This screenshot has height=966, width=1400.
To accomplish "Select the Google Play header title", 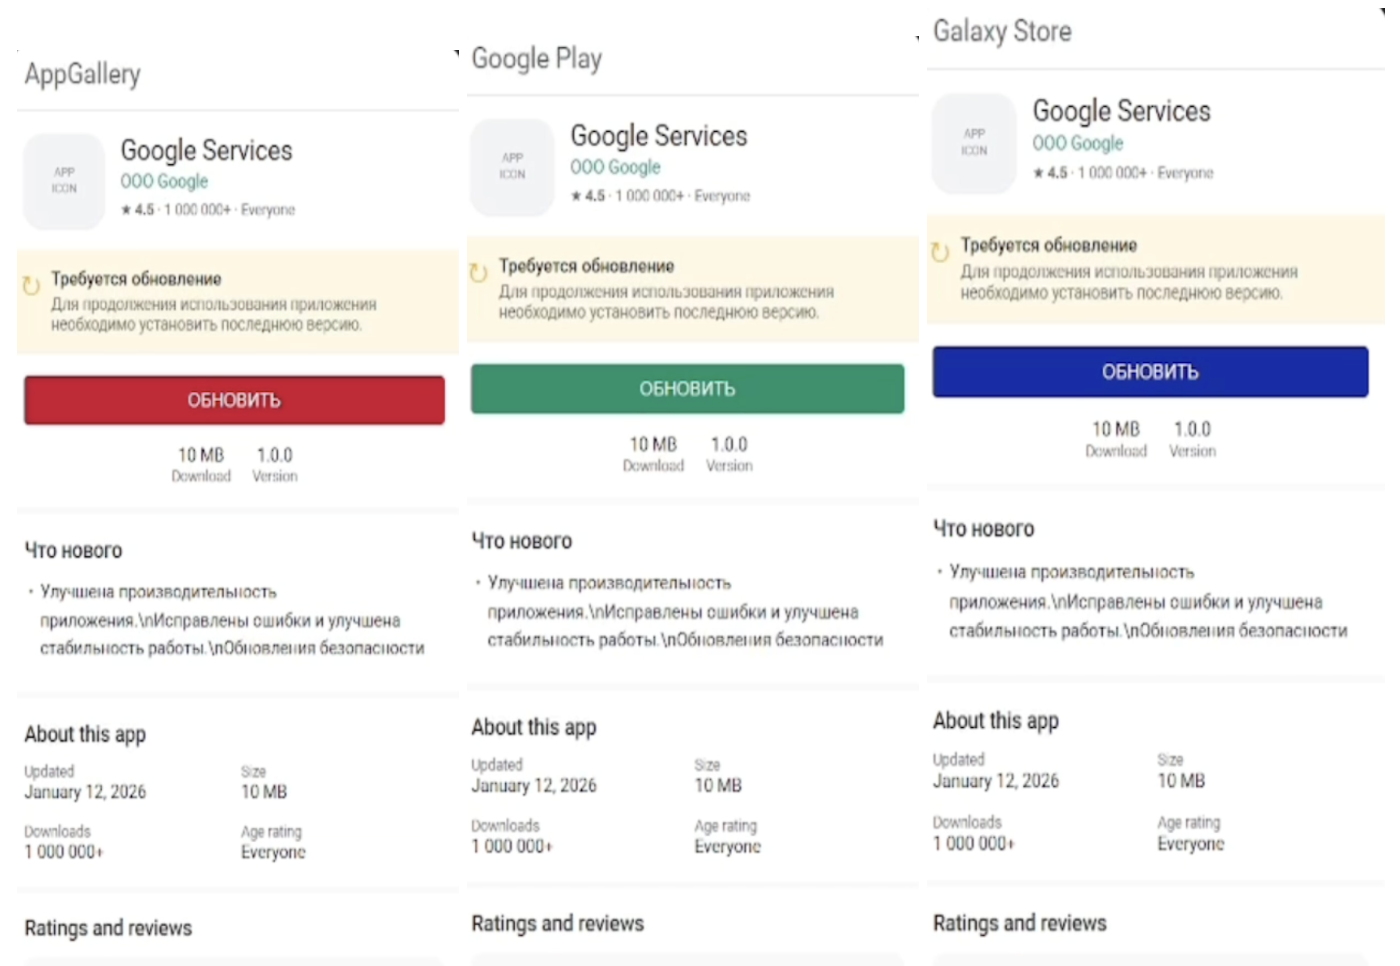I will (x=537, y=59).
